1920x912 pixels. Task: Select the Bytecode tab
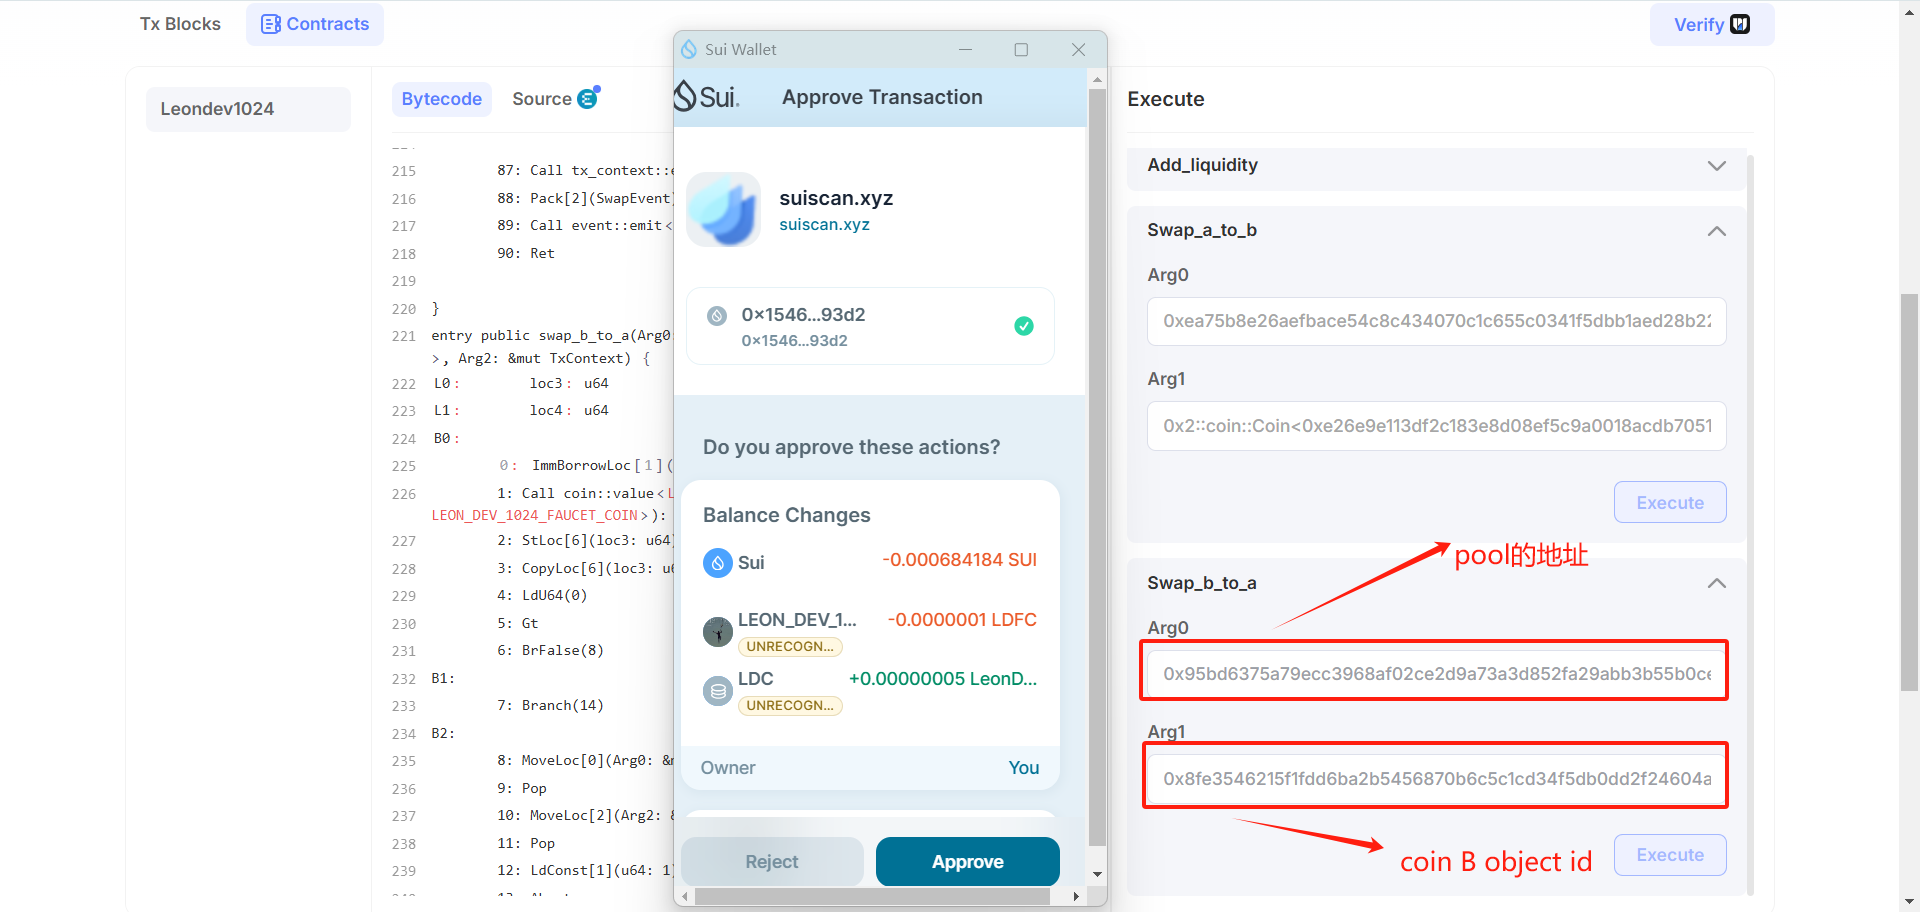pyautogui.click(x=442, y=99)
